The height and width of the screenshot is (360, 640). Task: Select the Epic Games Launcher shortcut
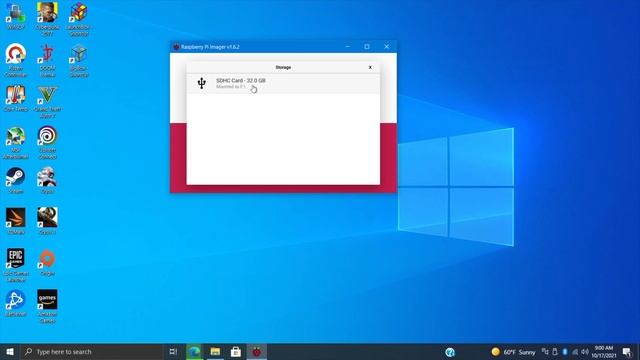click(x=16, y=265)
